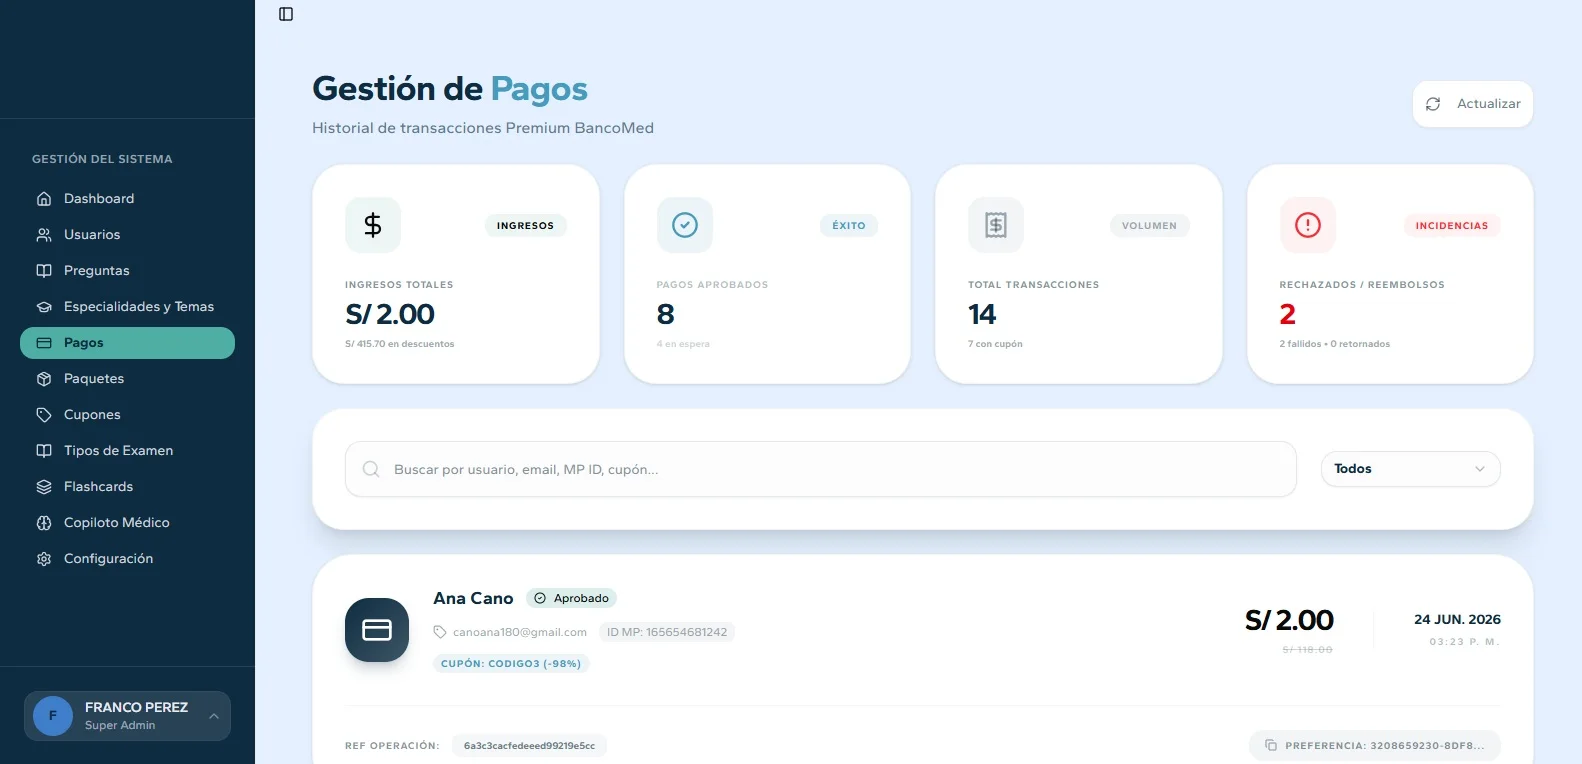This screenshot has height=764, width=1582.
Task: Click the Copiloto Médico brain icon
Action: [44, 523]
